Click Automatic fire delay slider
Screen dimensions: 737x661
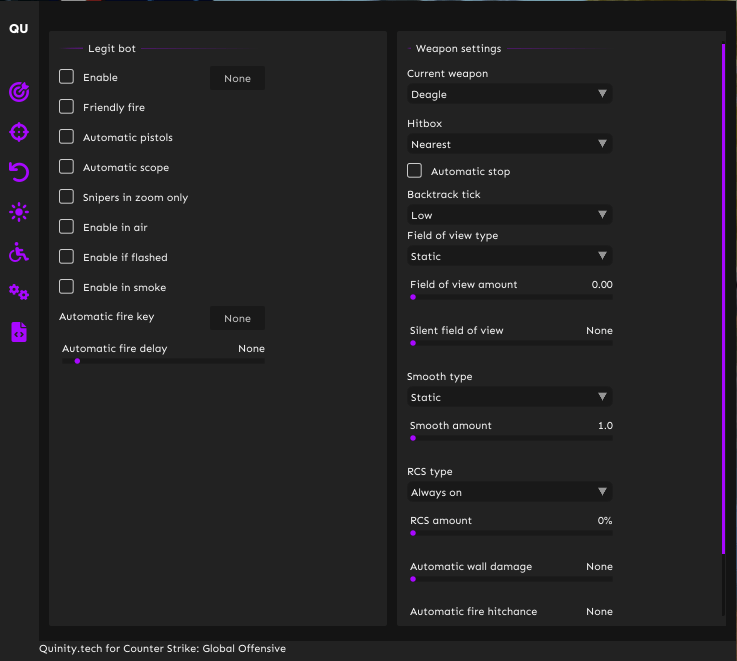163,361
